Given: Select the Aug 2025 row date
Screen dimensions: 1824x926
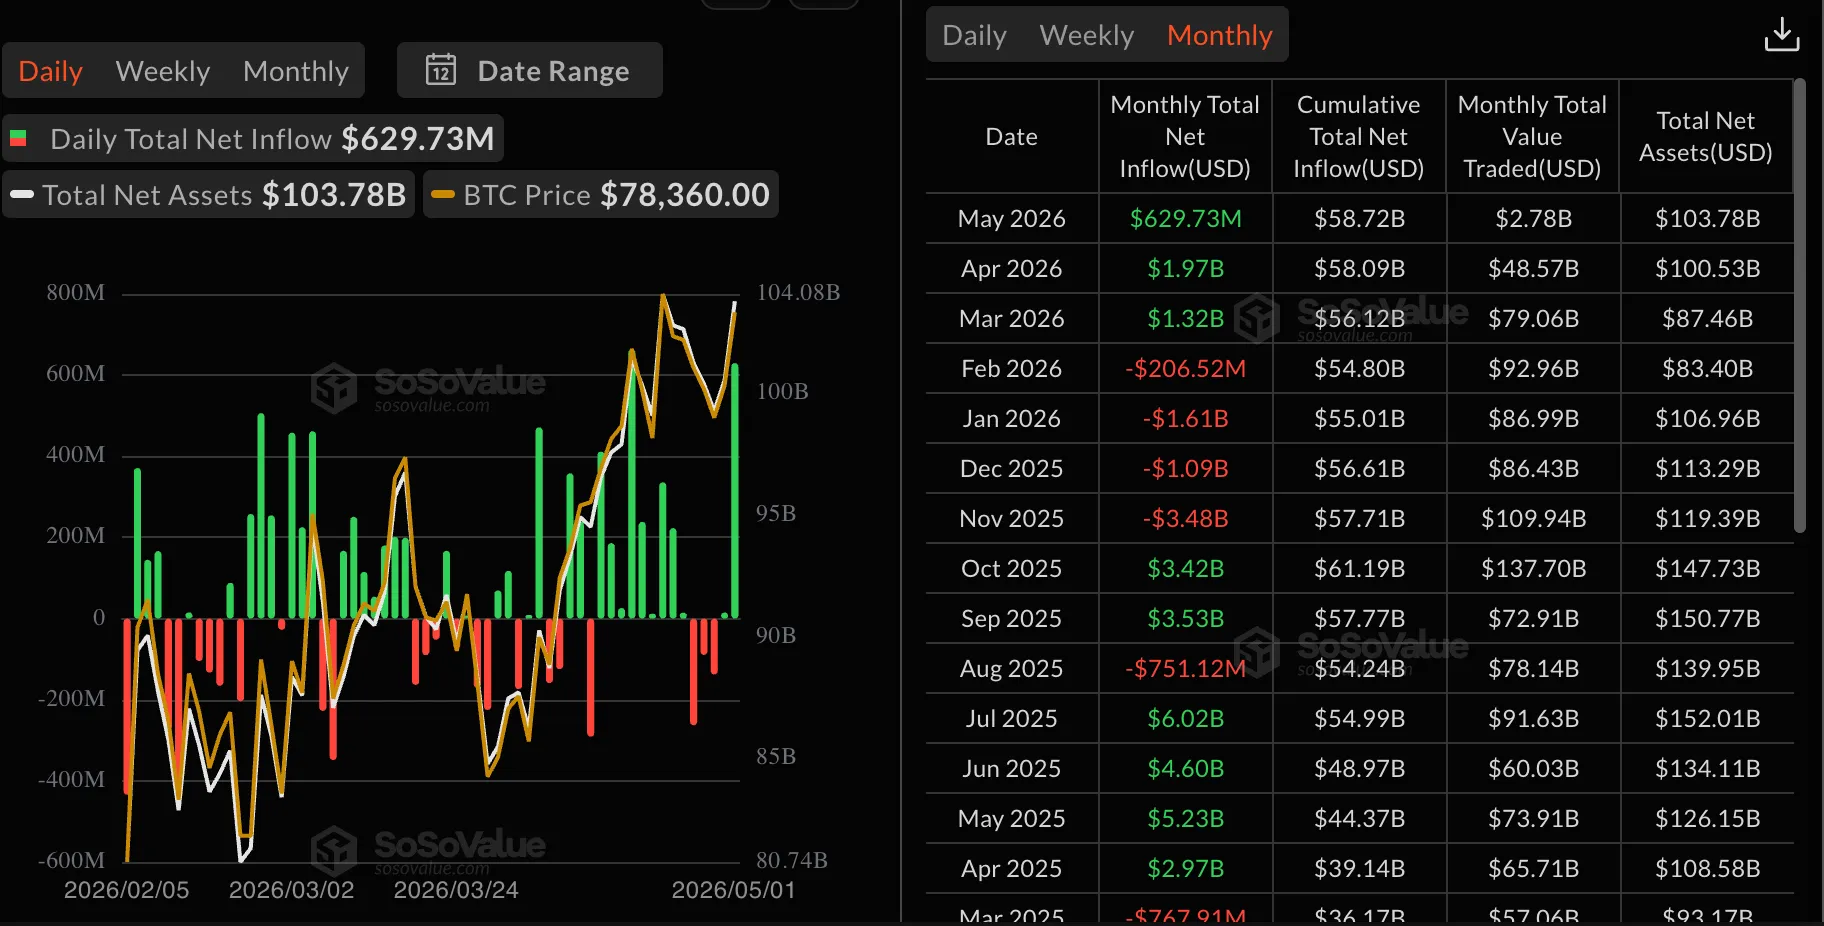Looking at the screenshot, I should coord(1011,668).
